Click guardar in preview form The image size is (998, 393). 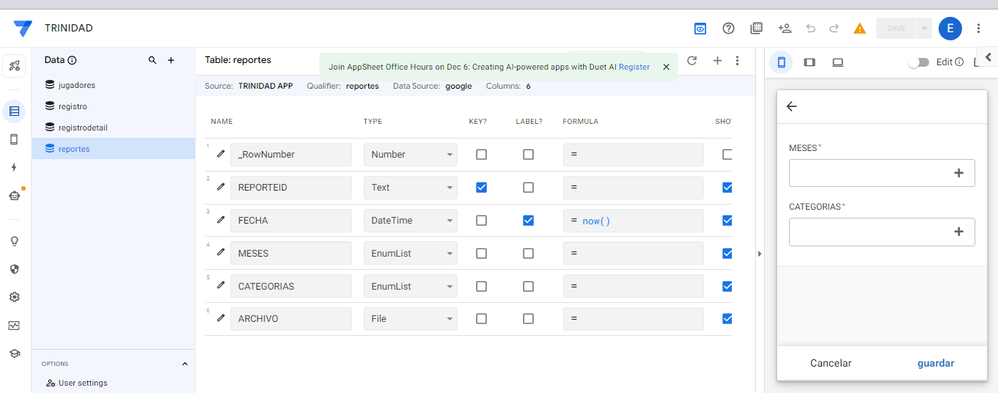[x=936, y=363]
